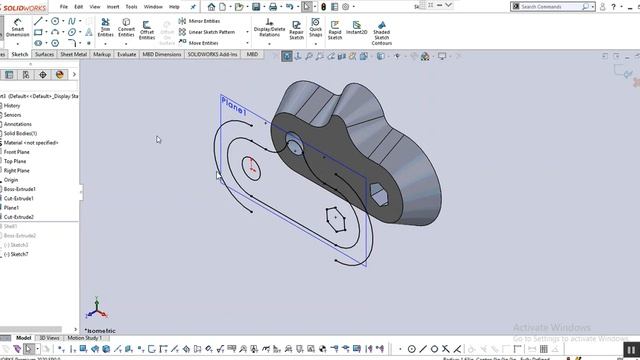Image resolution: width=640 pixels, height=360 pixels.
Task: Open Quick Snaps tool
Action: (x=316, y=27)
